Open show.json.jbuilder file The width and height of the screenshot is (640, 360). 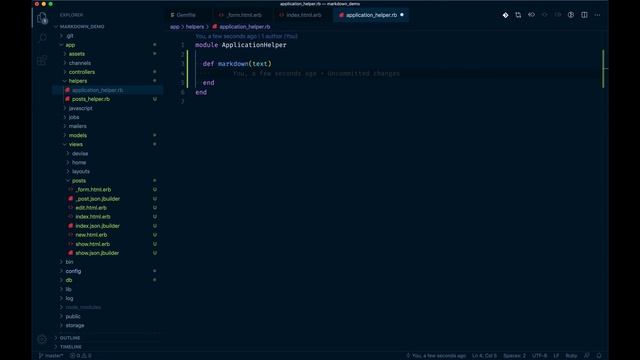(x=97, y=253)
